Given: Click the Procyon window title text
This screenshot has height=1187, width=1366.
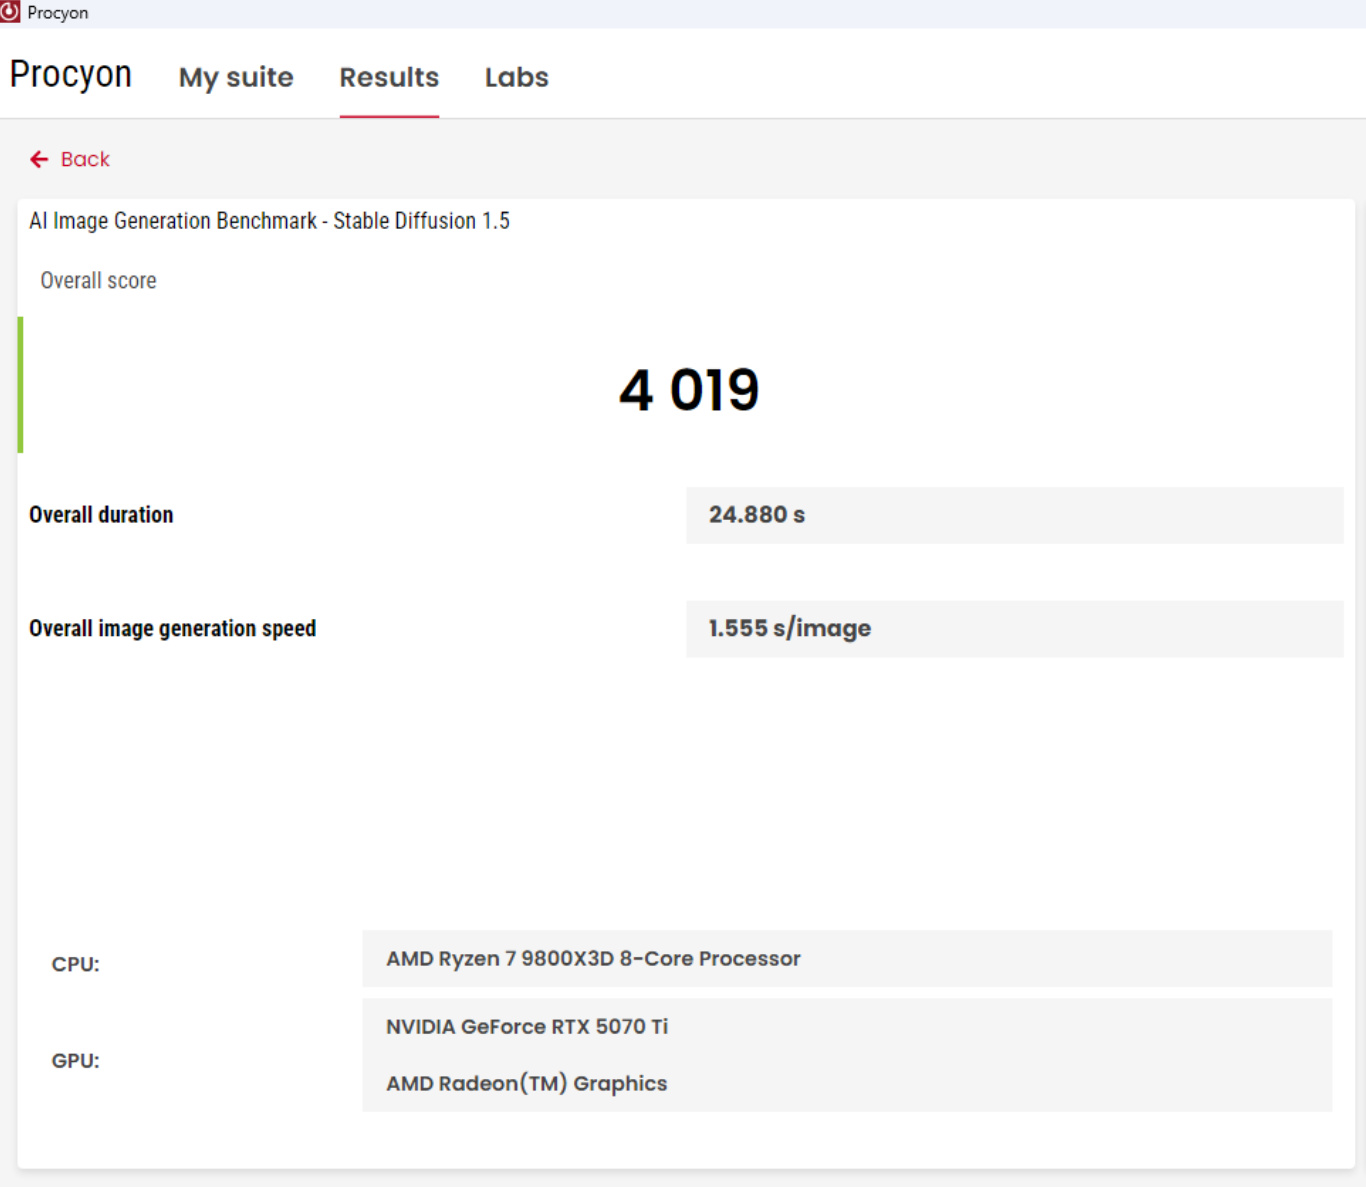Looking at the screenshot, I should [58, 13].
